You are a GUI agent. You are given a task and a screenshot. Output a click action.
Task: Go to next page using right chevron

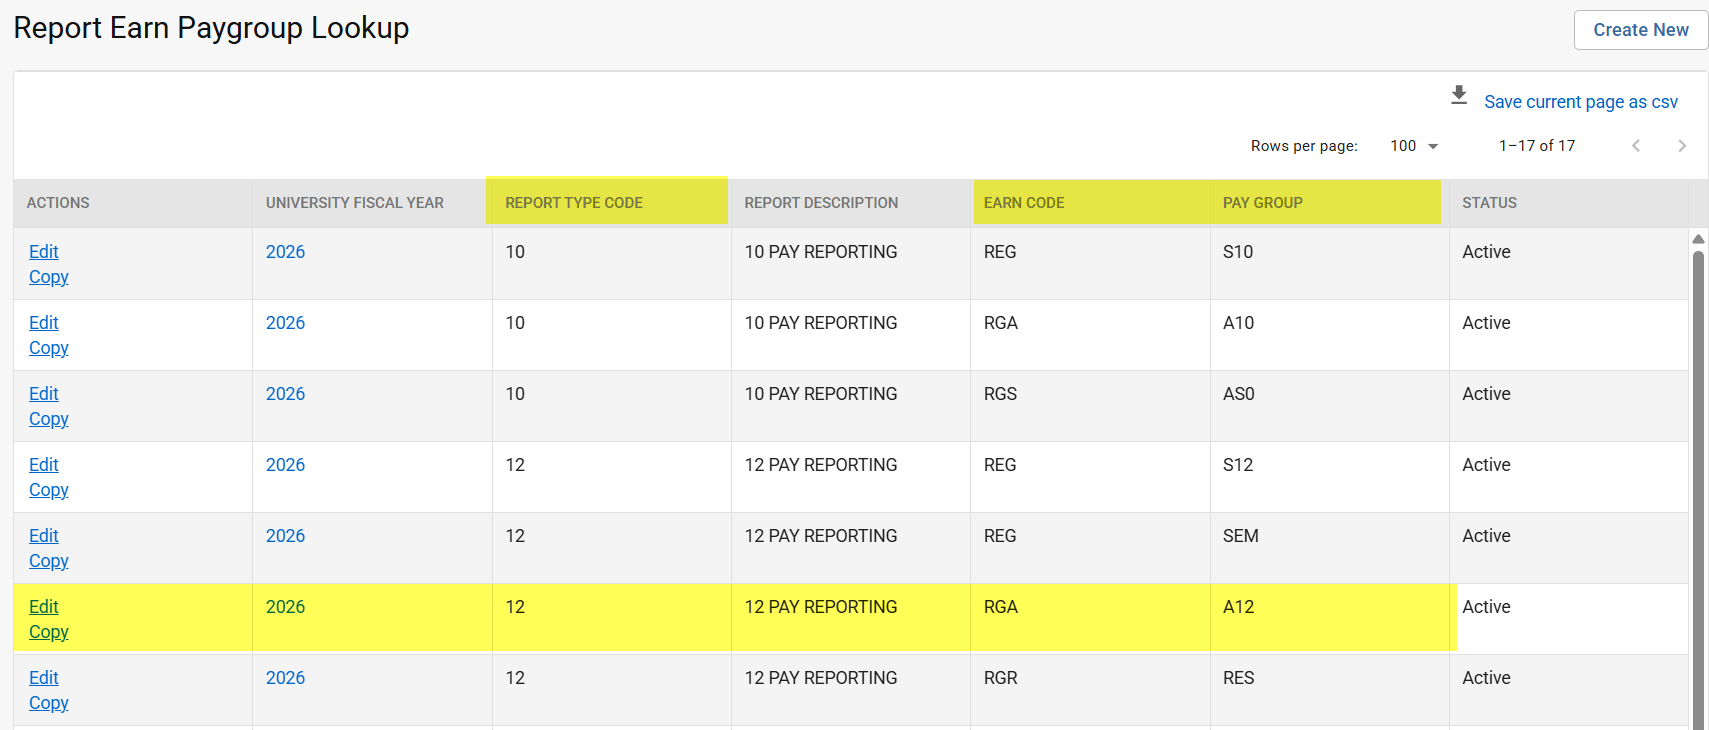(x=1681, y=146)
